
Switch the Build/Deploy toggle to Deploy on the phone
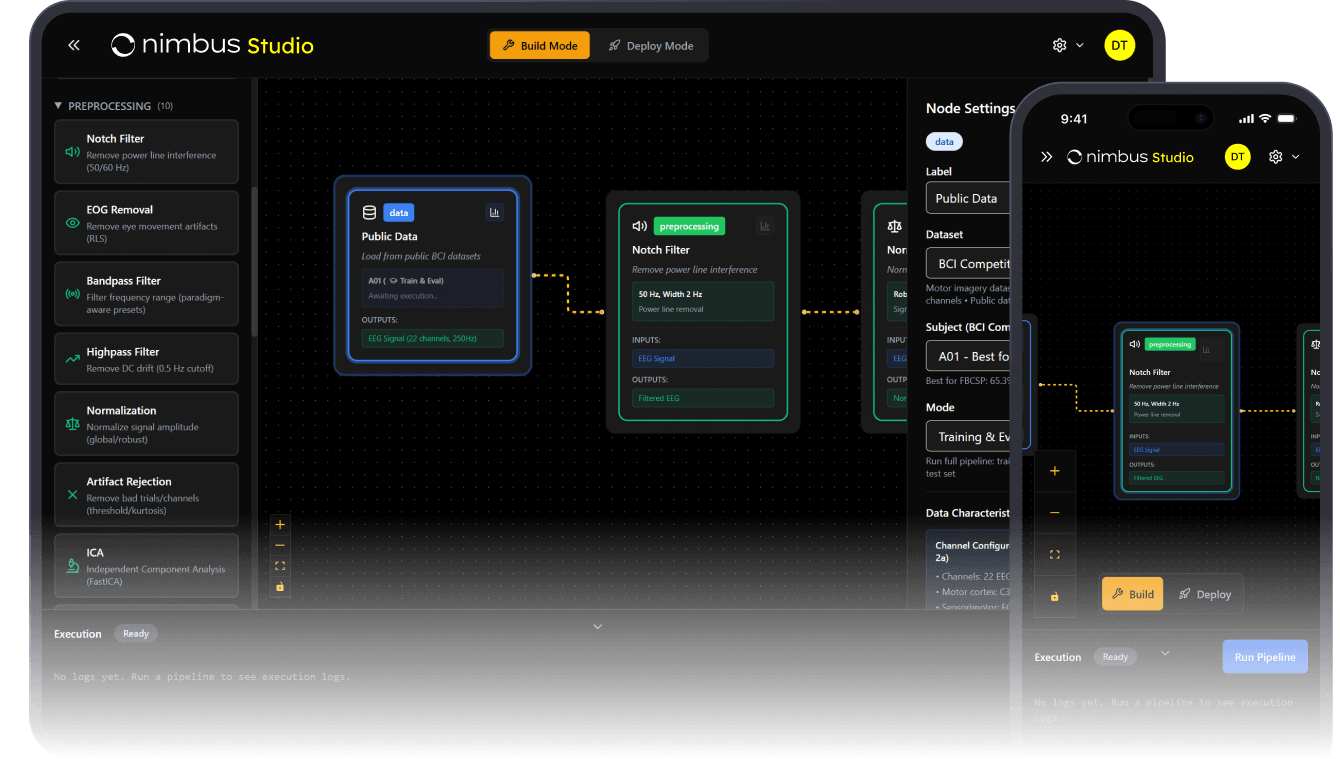[x=1208, y=593]
